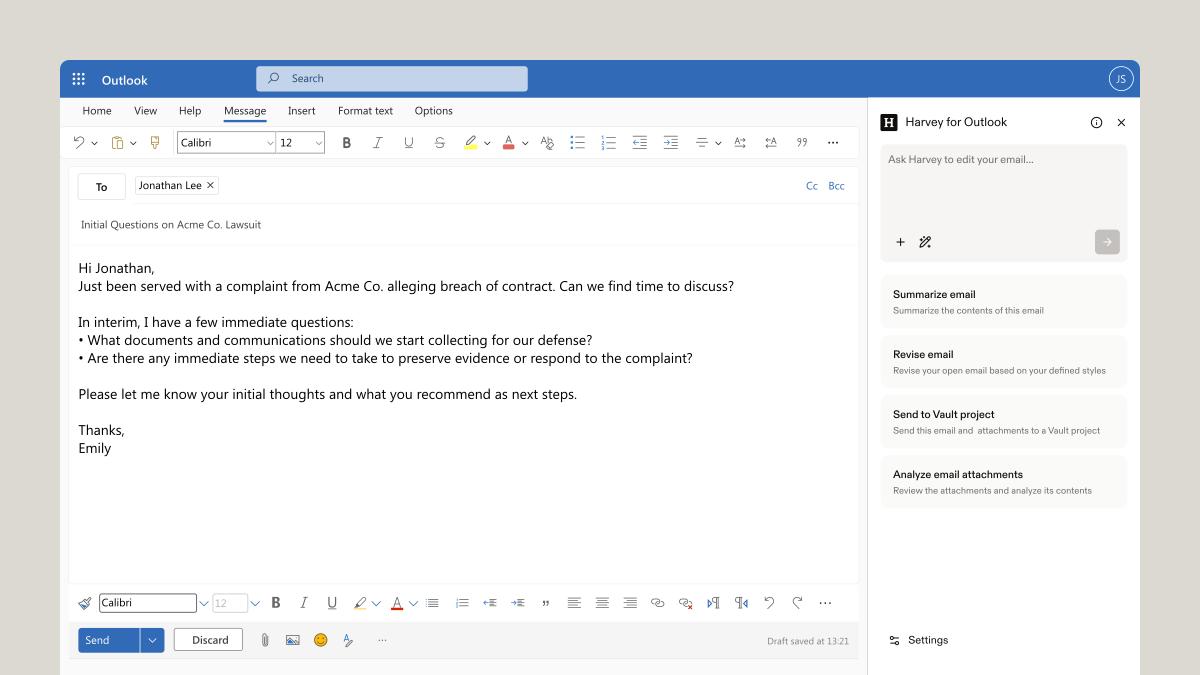Select the yellow highlight color in ribbon

[470, 143]
